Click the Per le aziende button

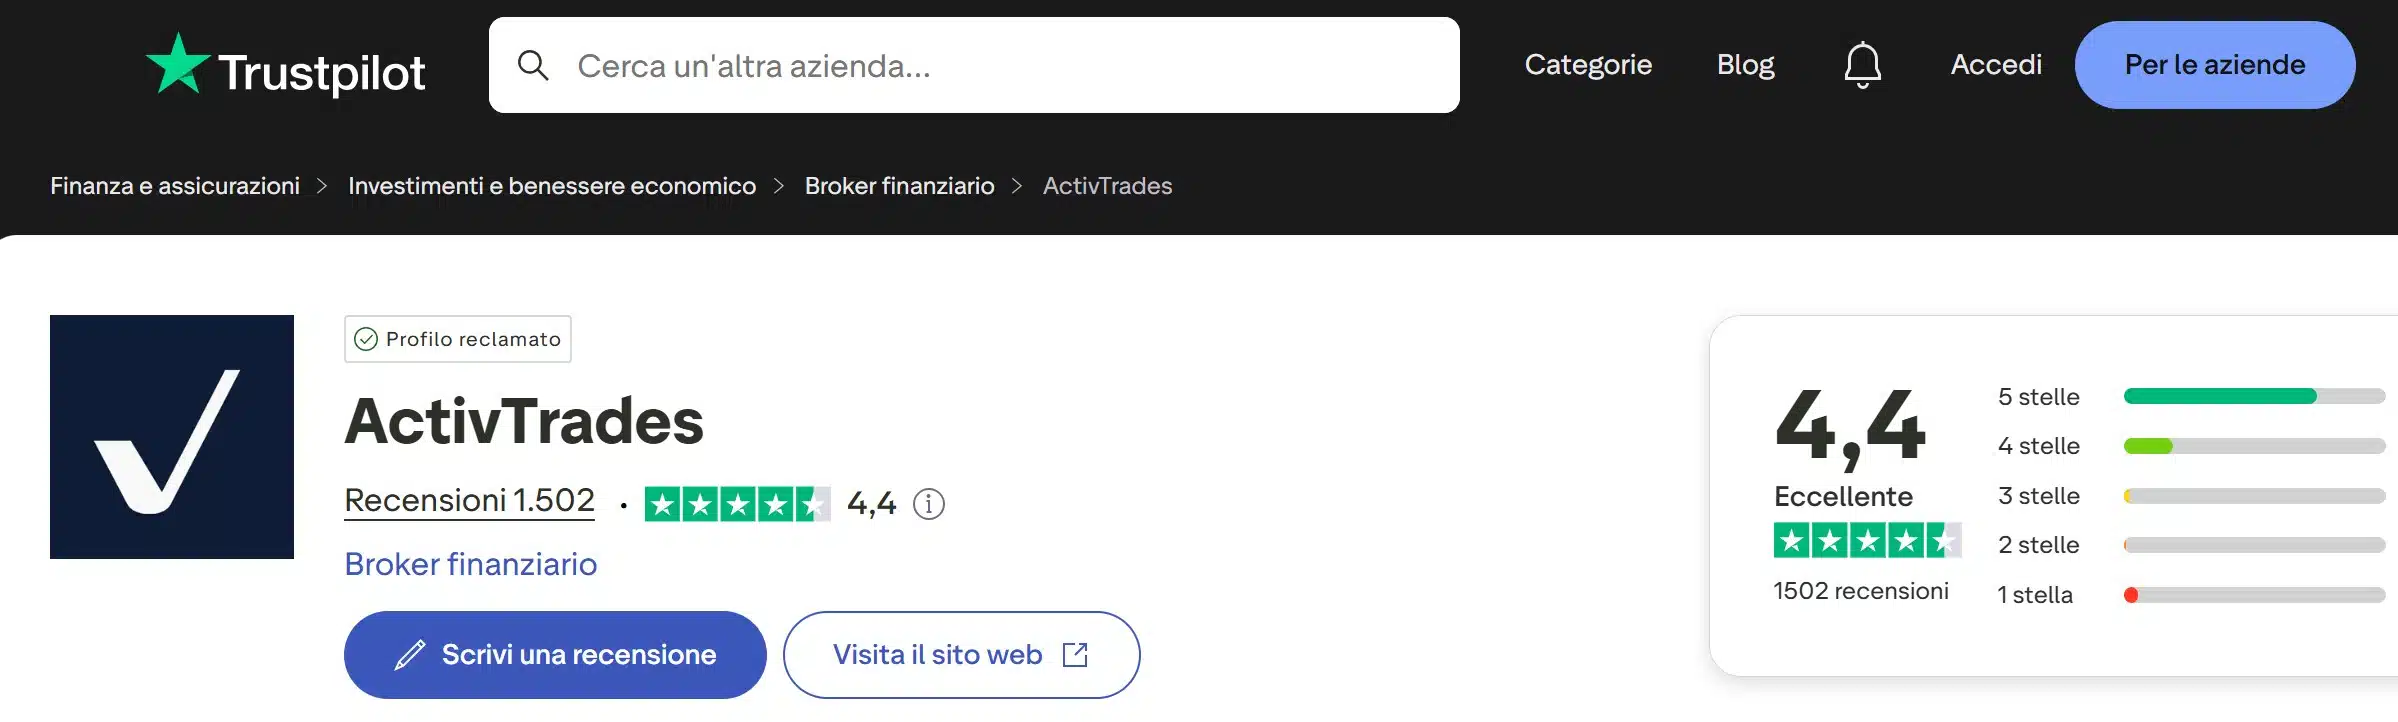click(2213, 64)
